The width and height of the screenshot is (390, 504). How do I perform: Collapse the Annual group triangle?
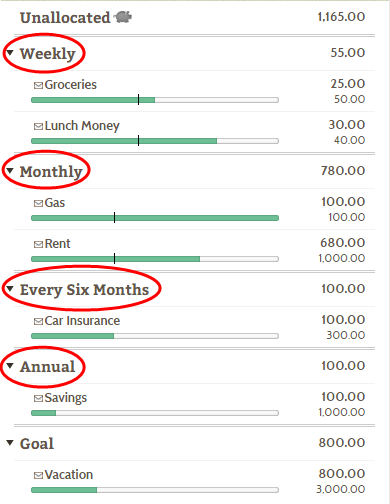[x=10, y=366]
